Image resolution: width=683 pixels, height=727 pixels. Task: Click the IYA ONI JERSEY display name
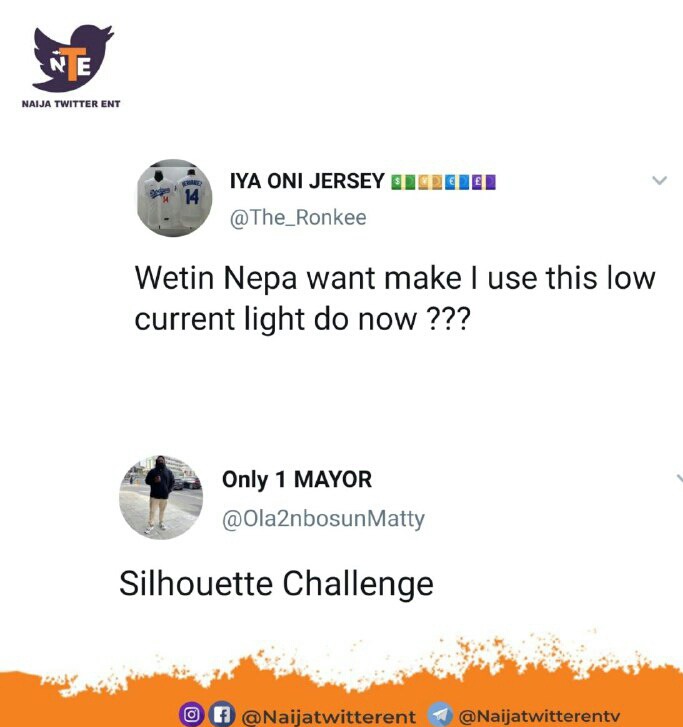(x=307, y=181)
